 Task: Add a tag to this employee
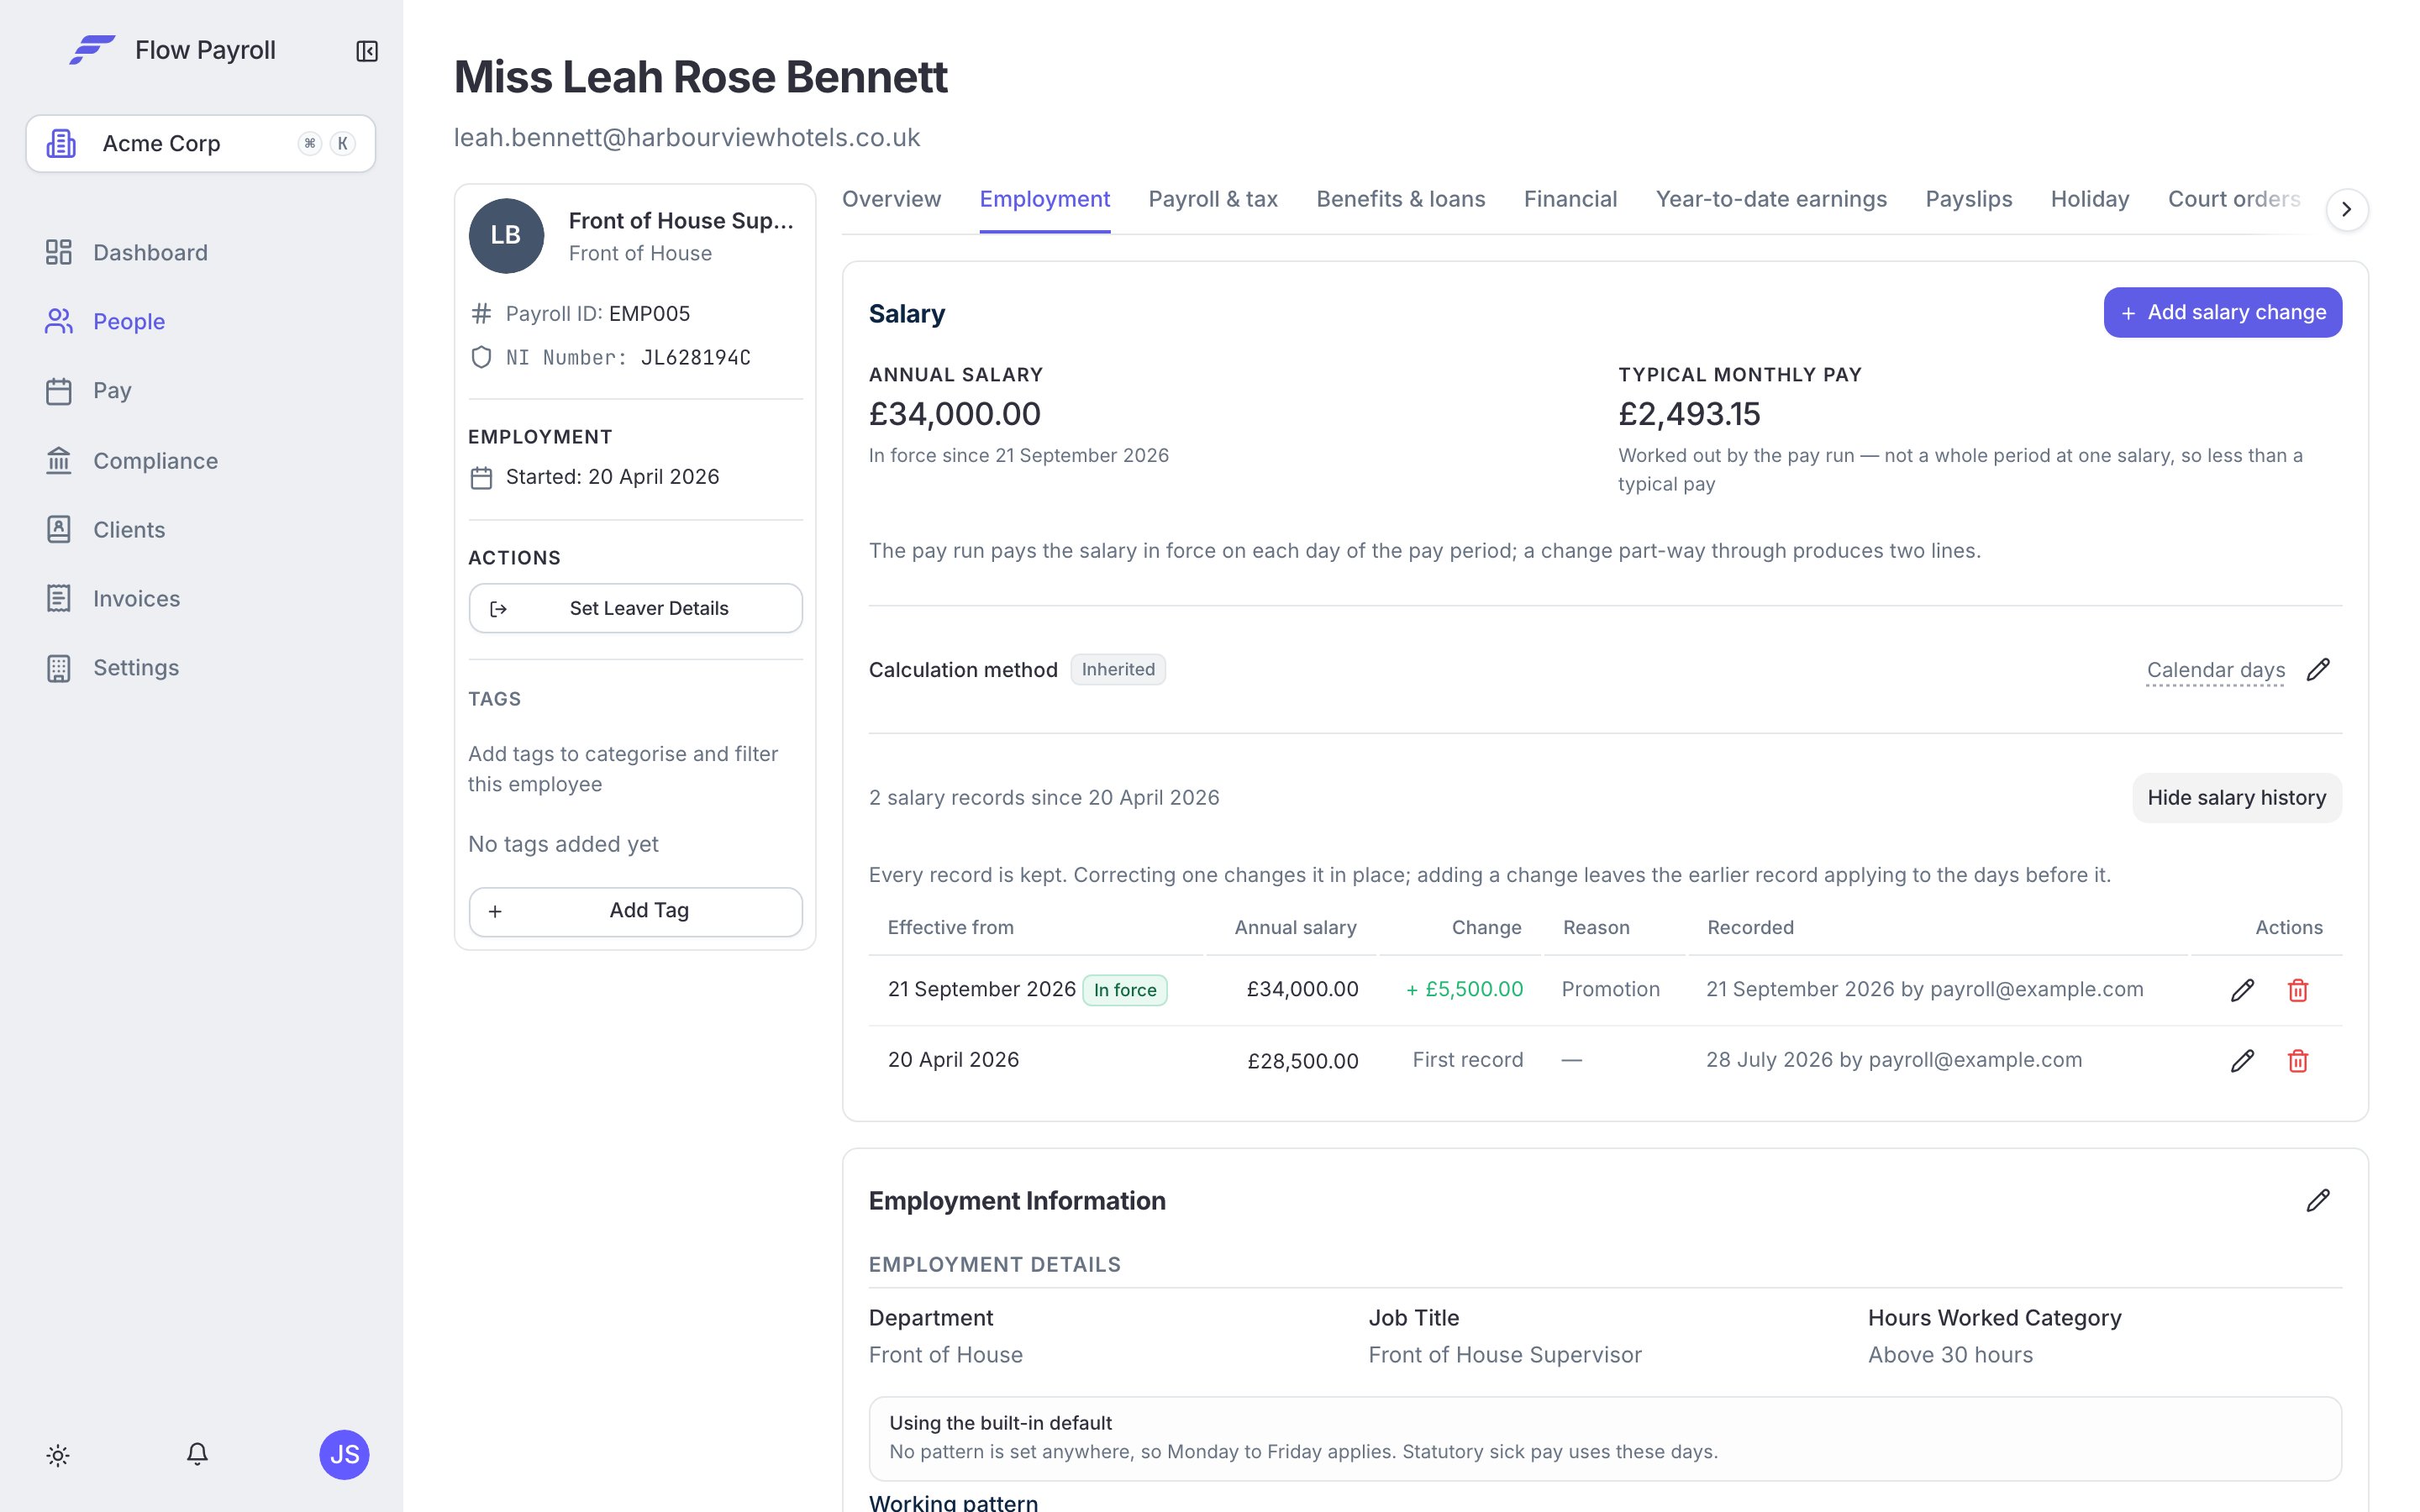pyautogui.click(x=635, y=911)
